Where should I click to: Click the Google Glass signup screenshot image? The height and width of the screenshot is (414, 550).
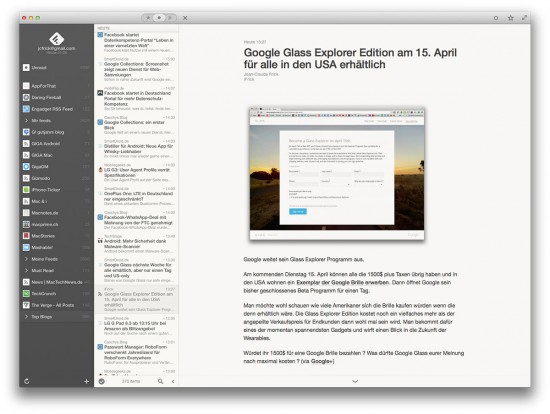pos(337,174)
